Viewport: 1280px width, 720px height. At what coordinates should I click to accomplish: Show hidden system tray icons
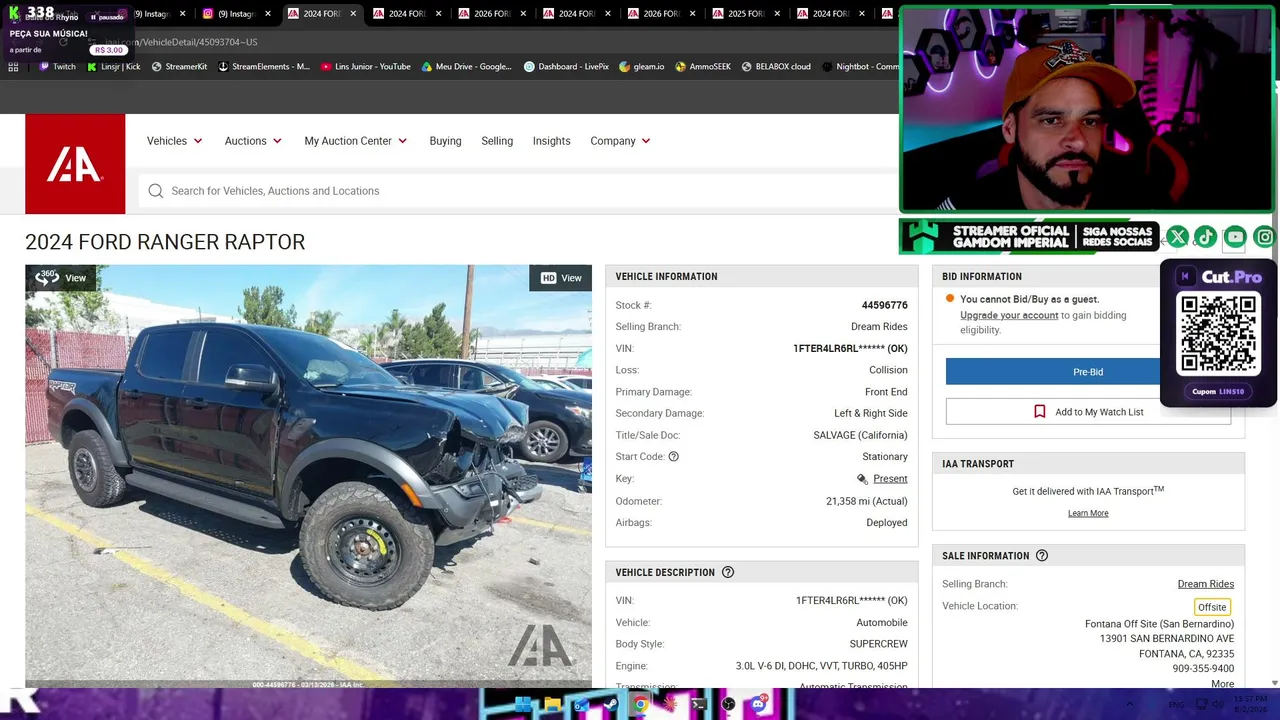pyautogui.click(x=1130, y=705)
